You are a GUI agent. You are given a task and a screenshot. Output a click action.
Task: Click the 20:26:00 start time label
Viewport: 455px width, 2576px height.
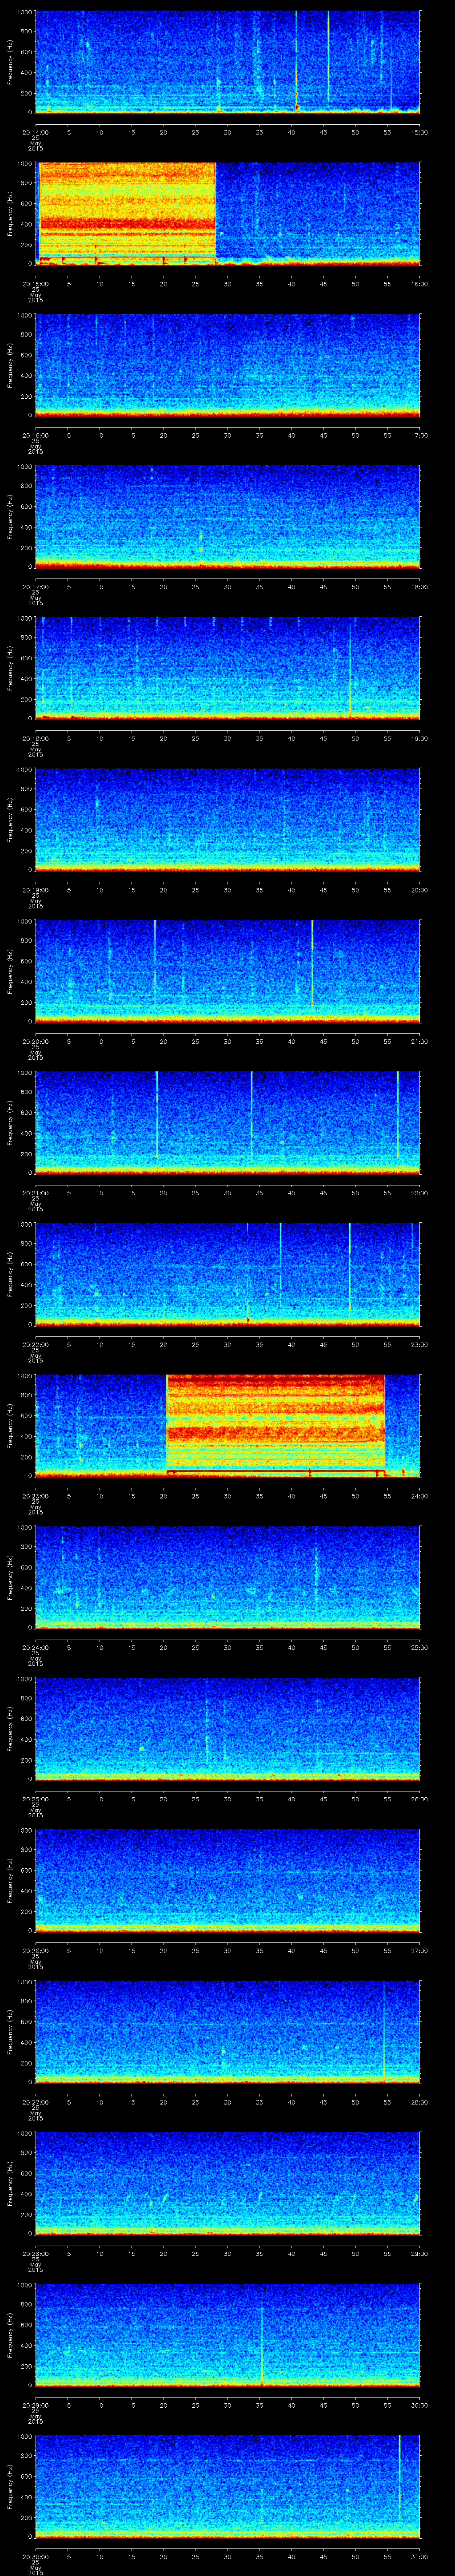coord(35,1950)
